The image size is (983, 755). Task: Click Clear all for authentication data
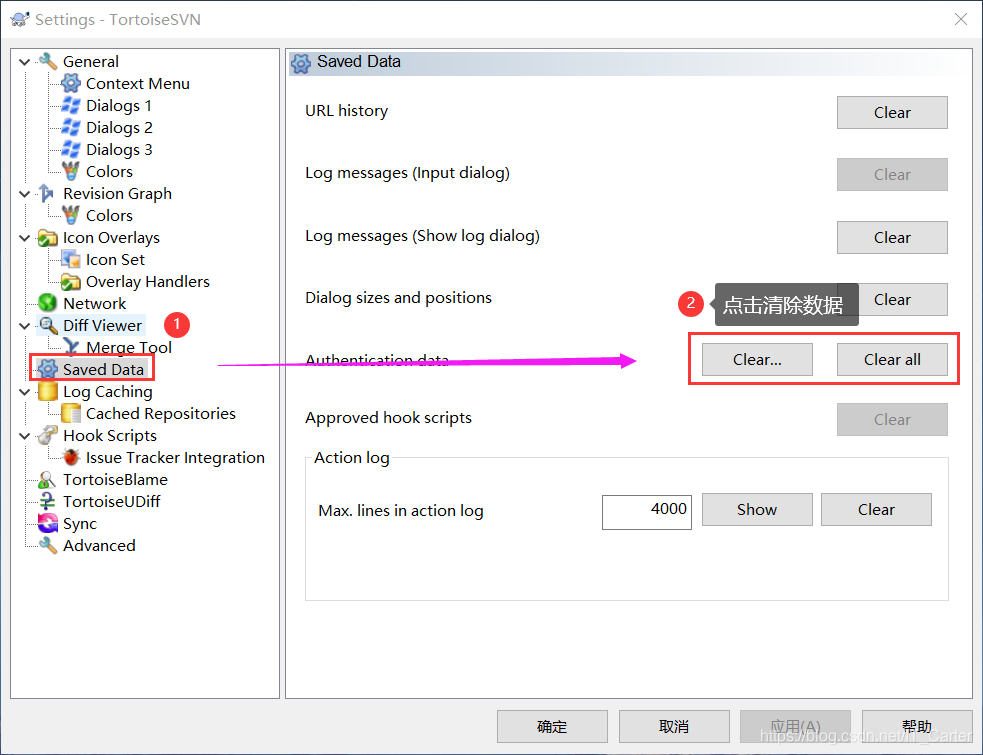pyautogui.click(x=892, y=359)
